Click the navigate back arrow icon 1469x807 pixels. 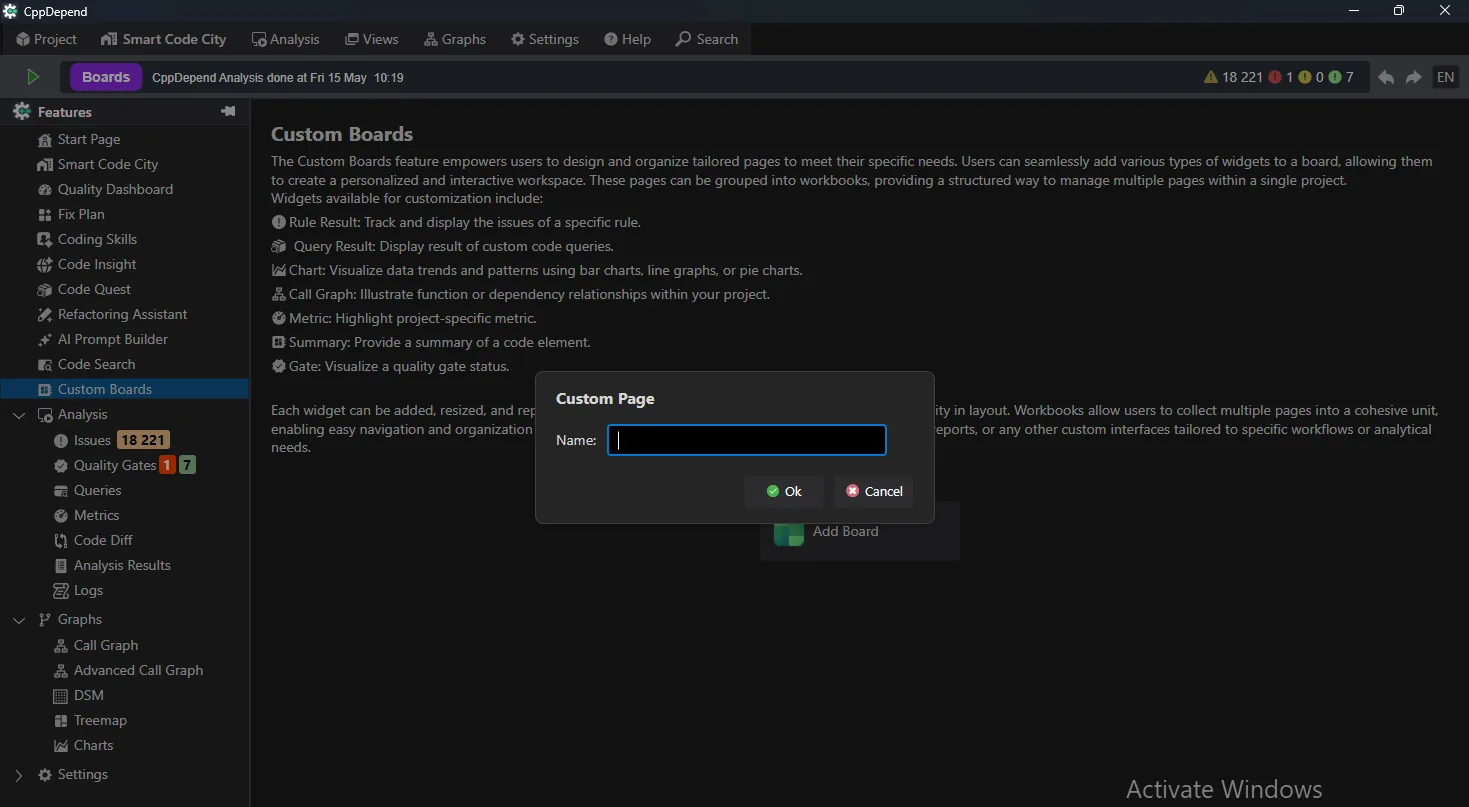(1386, 77)
